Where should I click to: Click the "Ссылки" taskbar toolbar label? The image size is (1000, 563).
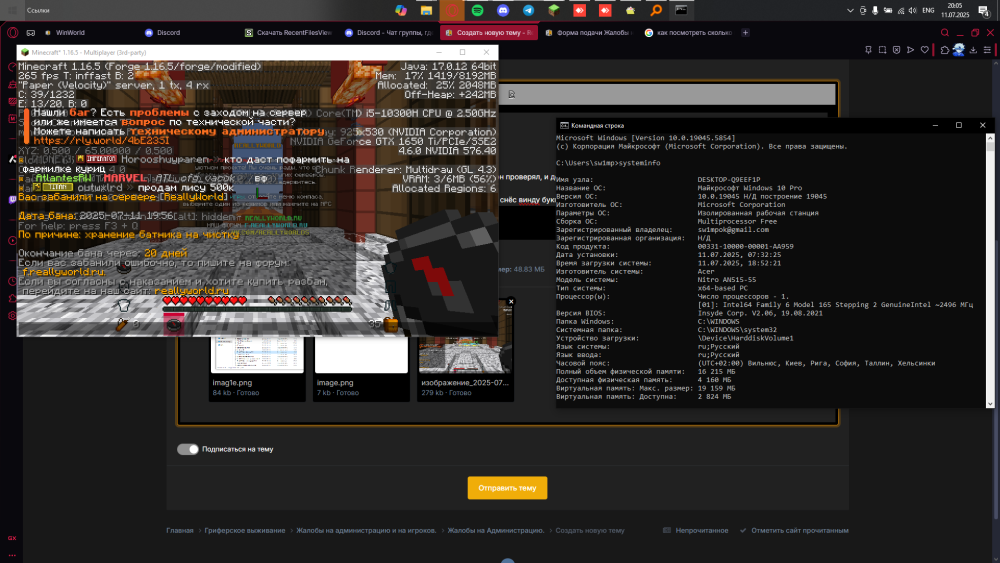38,10
